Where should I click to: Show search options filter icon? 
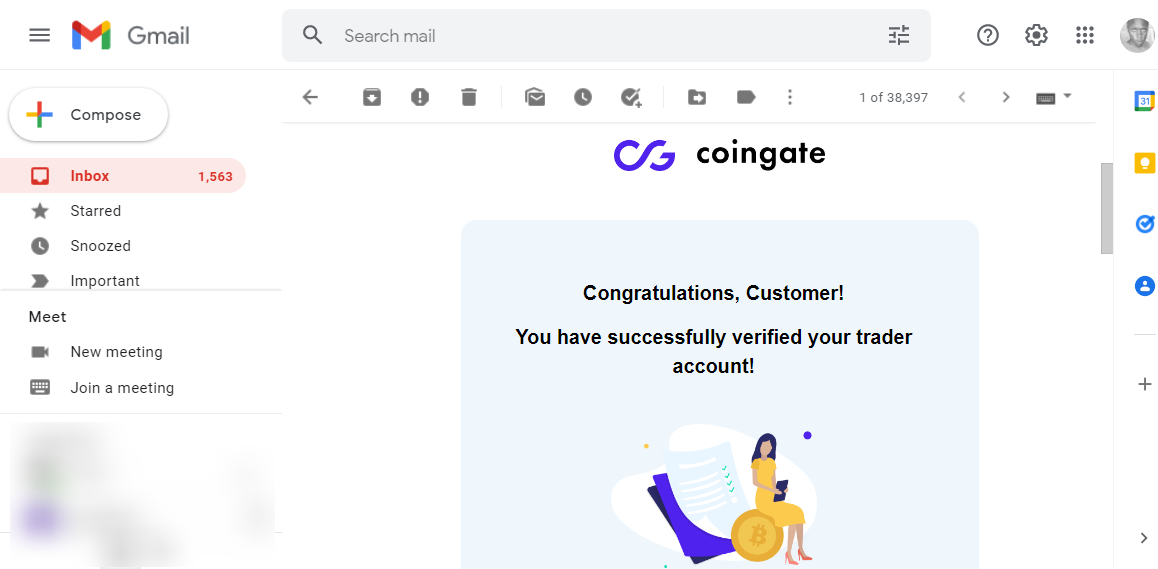(899, 36)
